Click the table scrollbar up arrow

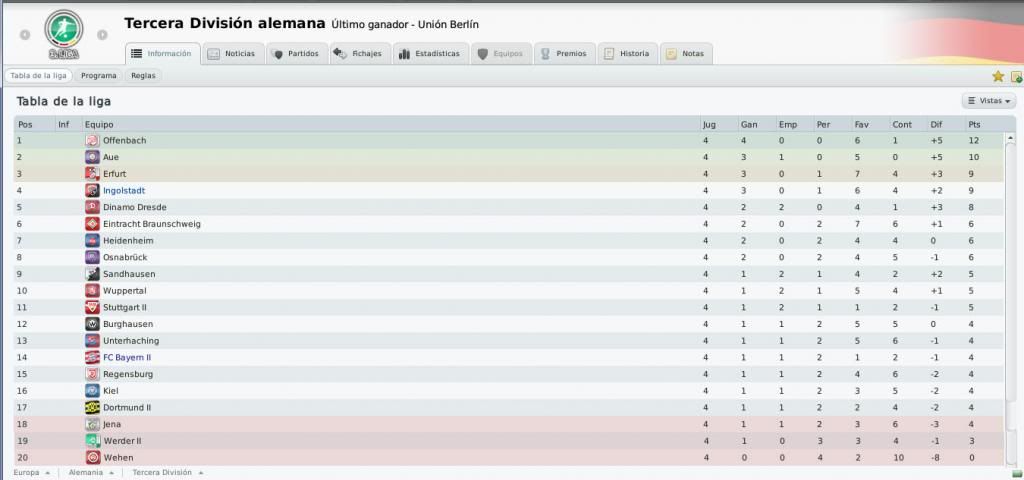click(1010, 138)
